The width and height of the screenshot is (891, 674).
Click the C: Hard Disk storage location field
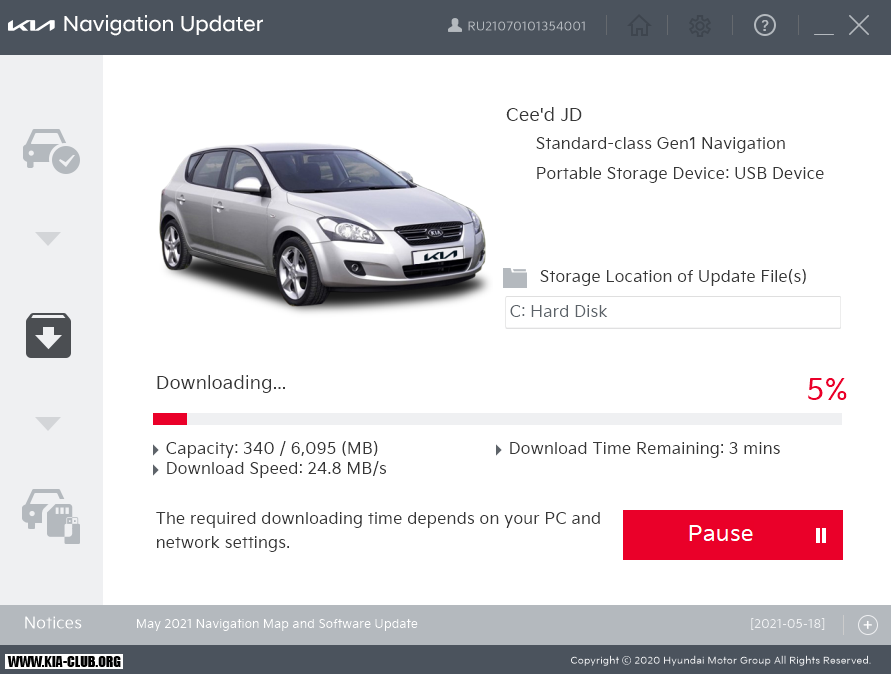672,312
